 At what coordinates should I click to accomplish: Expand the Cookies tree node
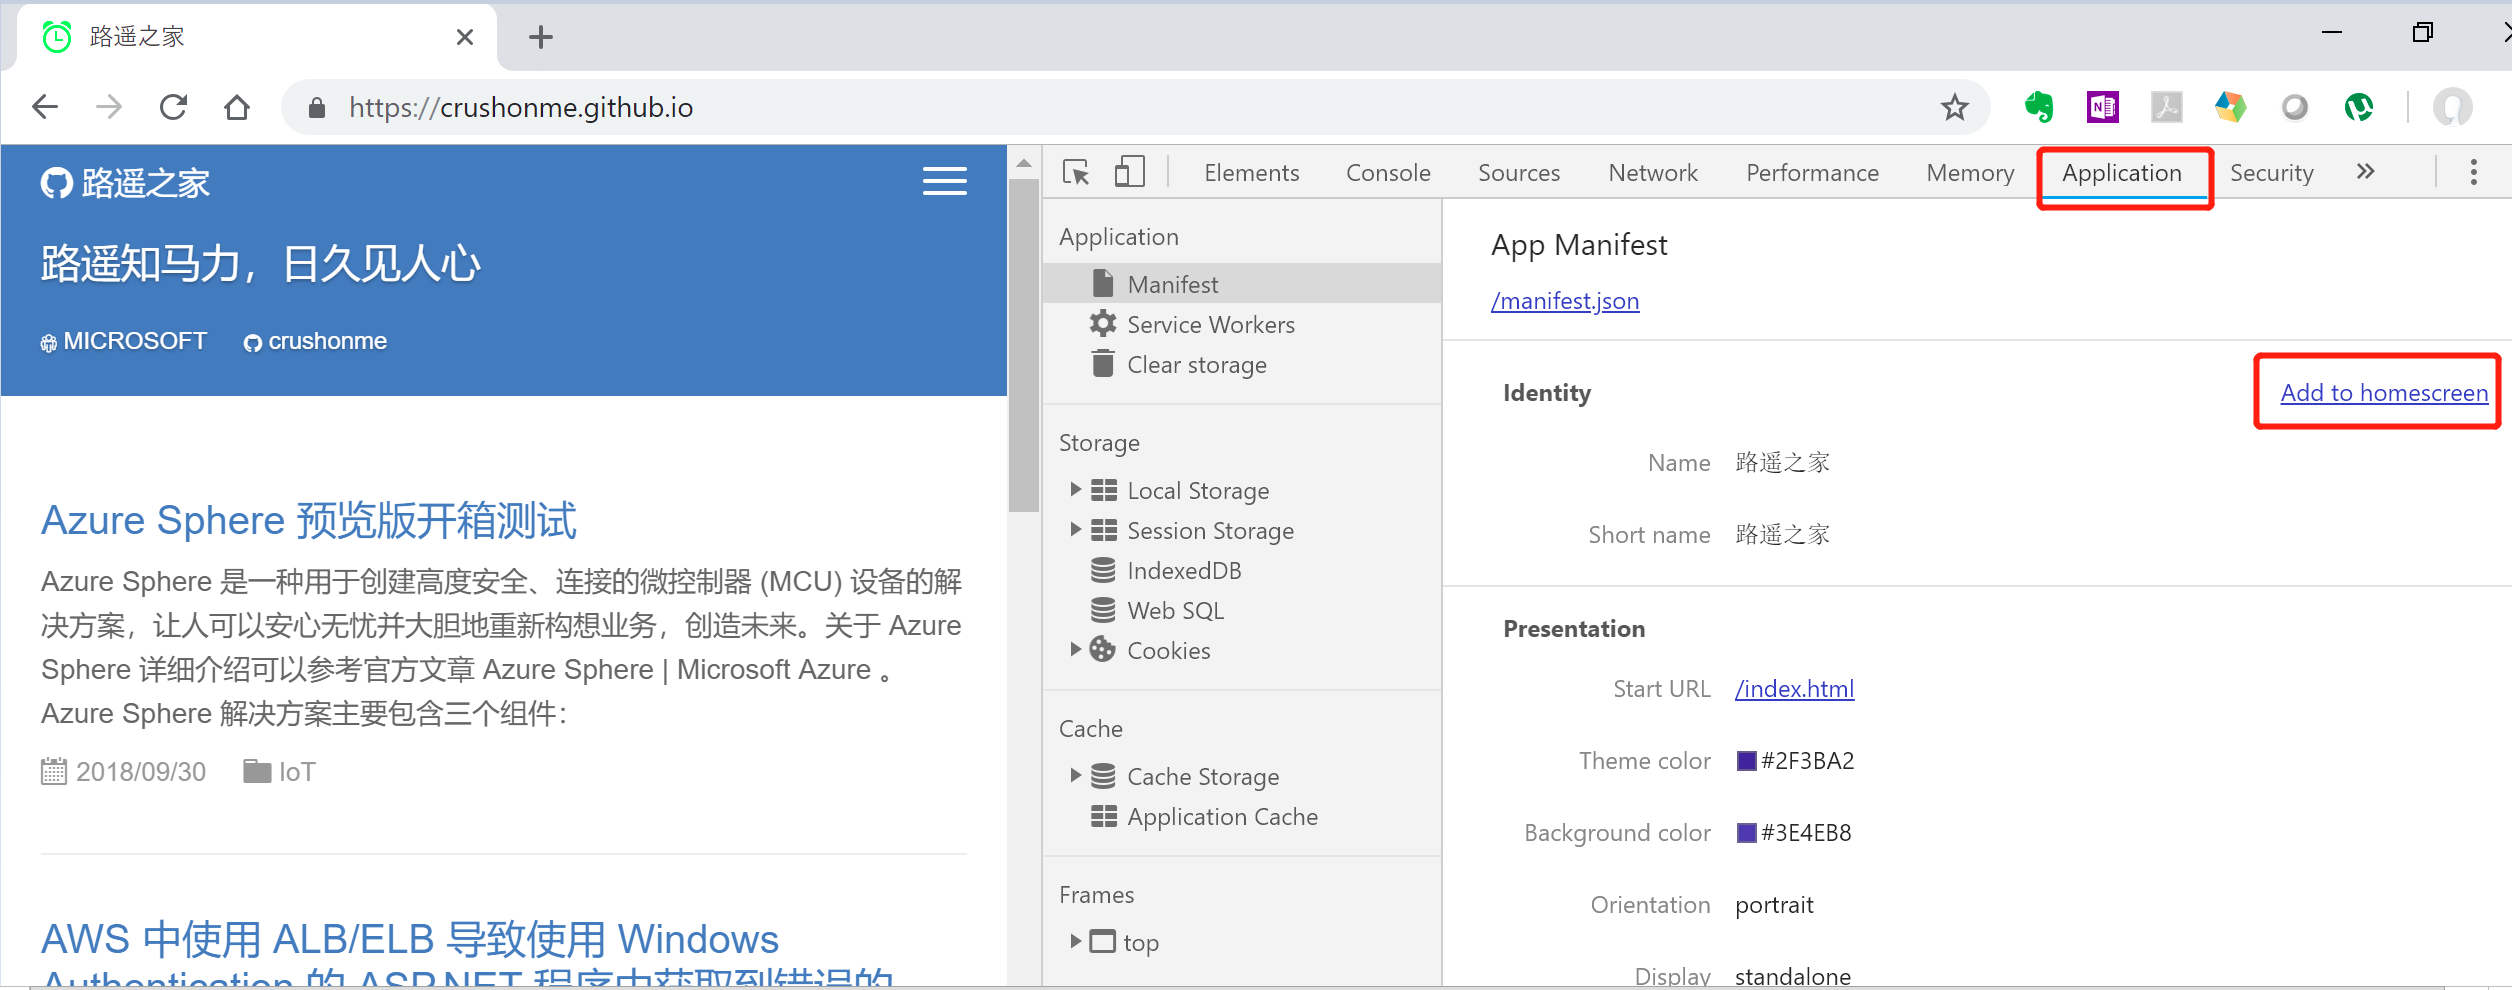[1075, 649]
